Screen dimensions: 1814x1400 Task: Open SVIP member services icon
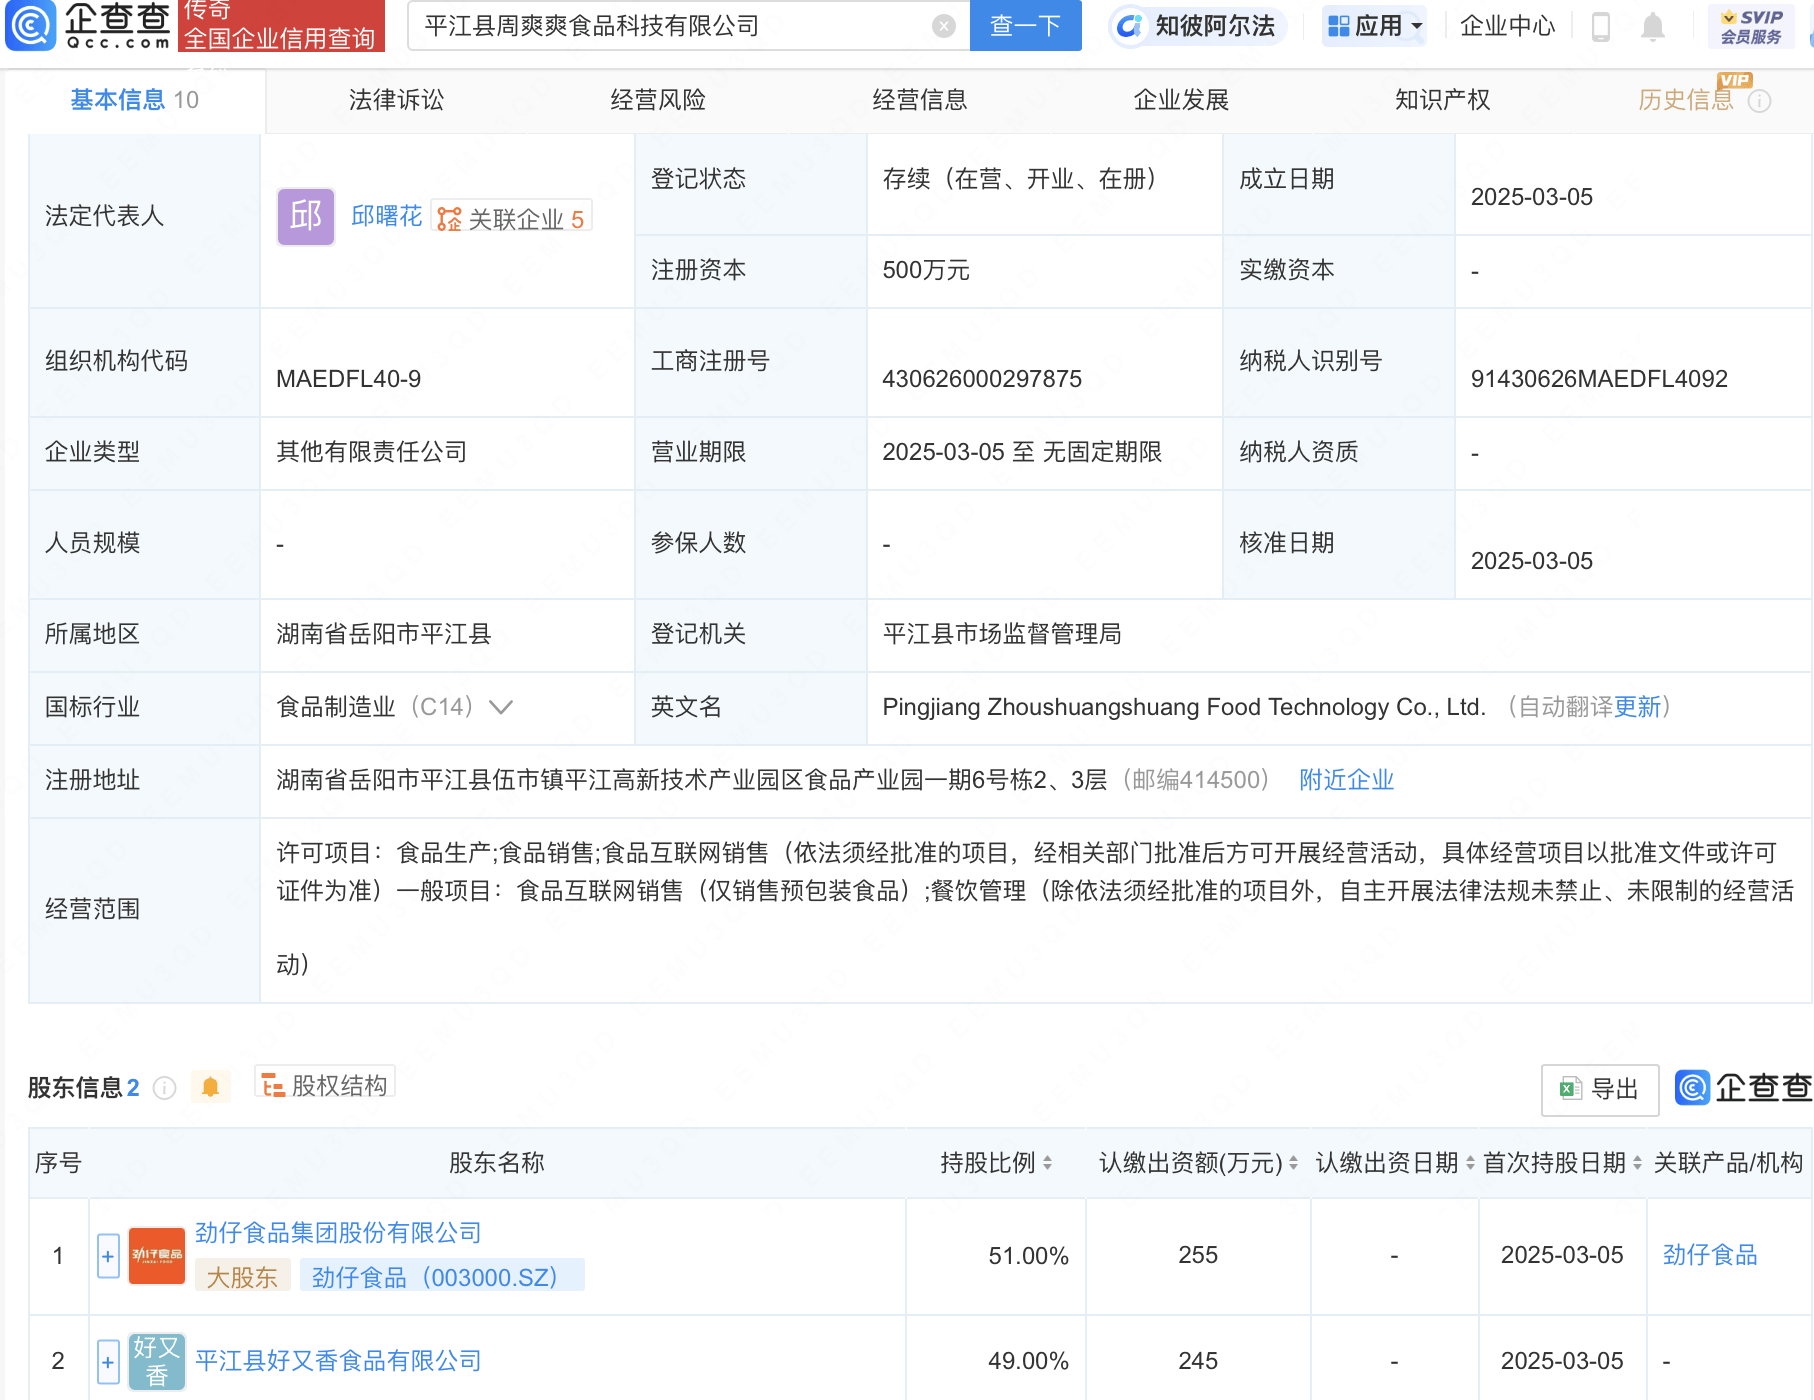(x=1751, y=26)
